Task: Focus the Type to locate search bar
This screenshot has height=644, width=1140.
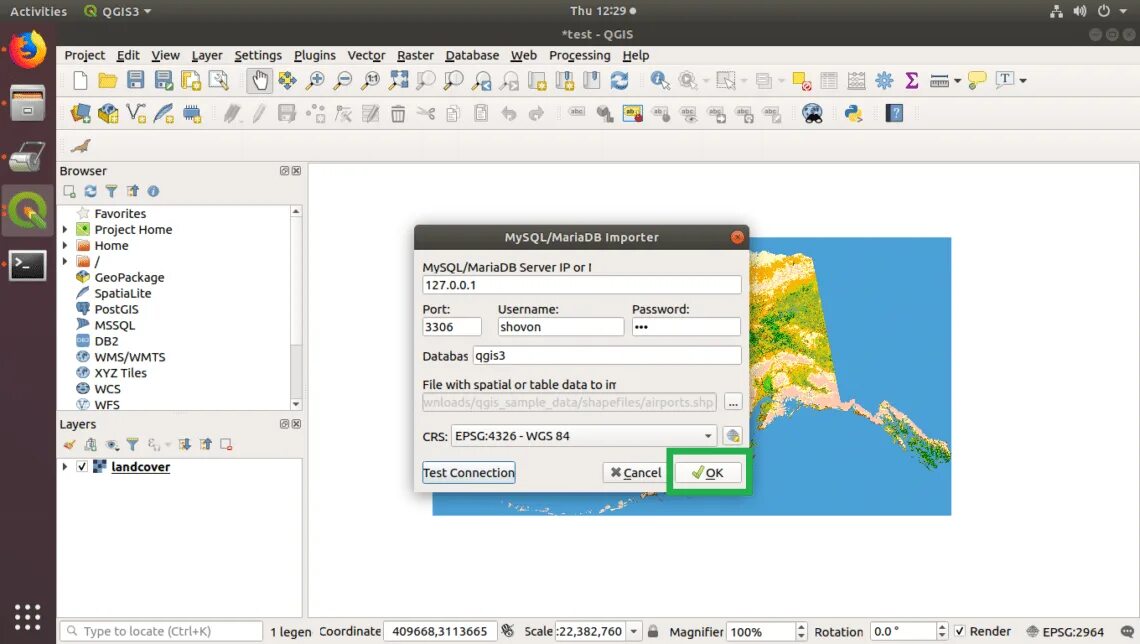Action: (161, 631)
